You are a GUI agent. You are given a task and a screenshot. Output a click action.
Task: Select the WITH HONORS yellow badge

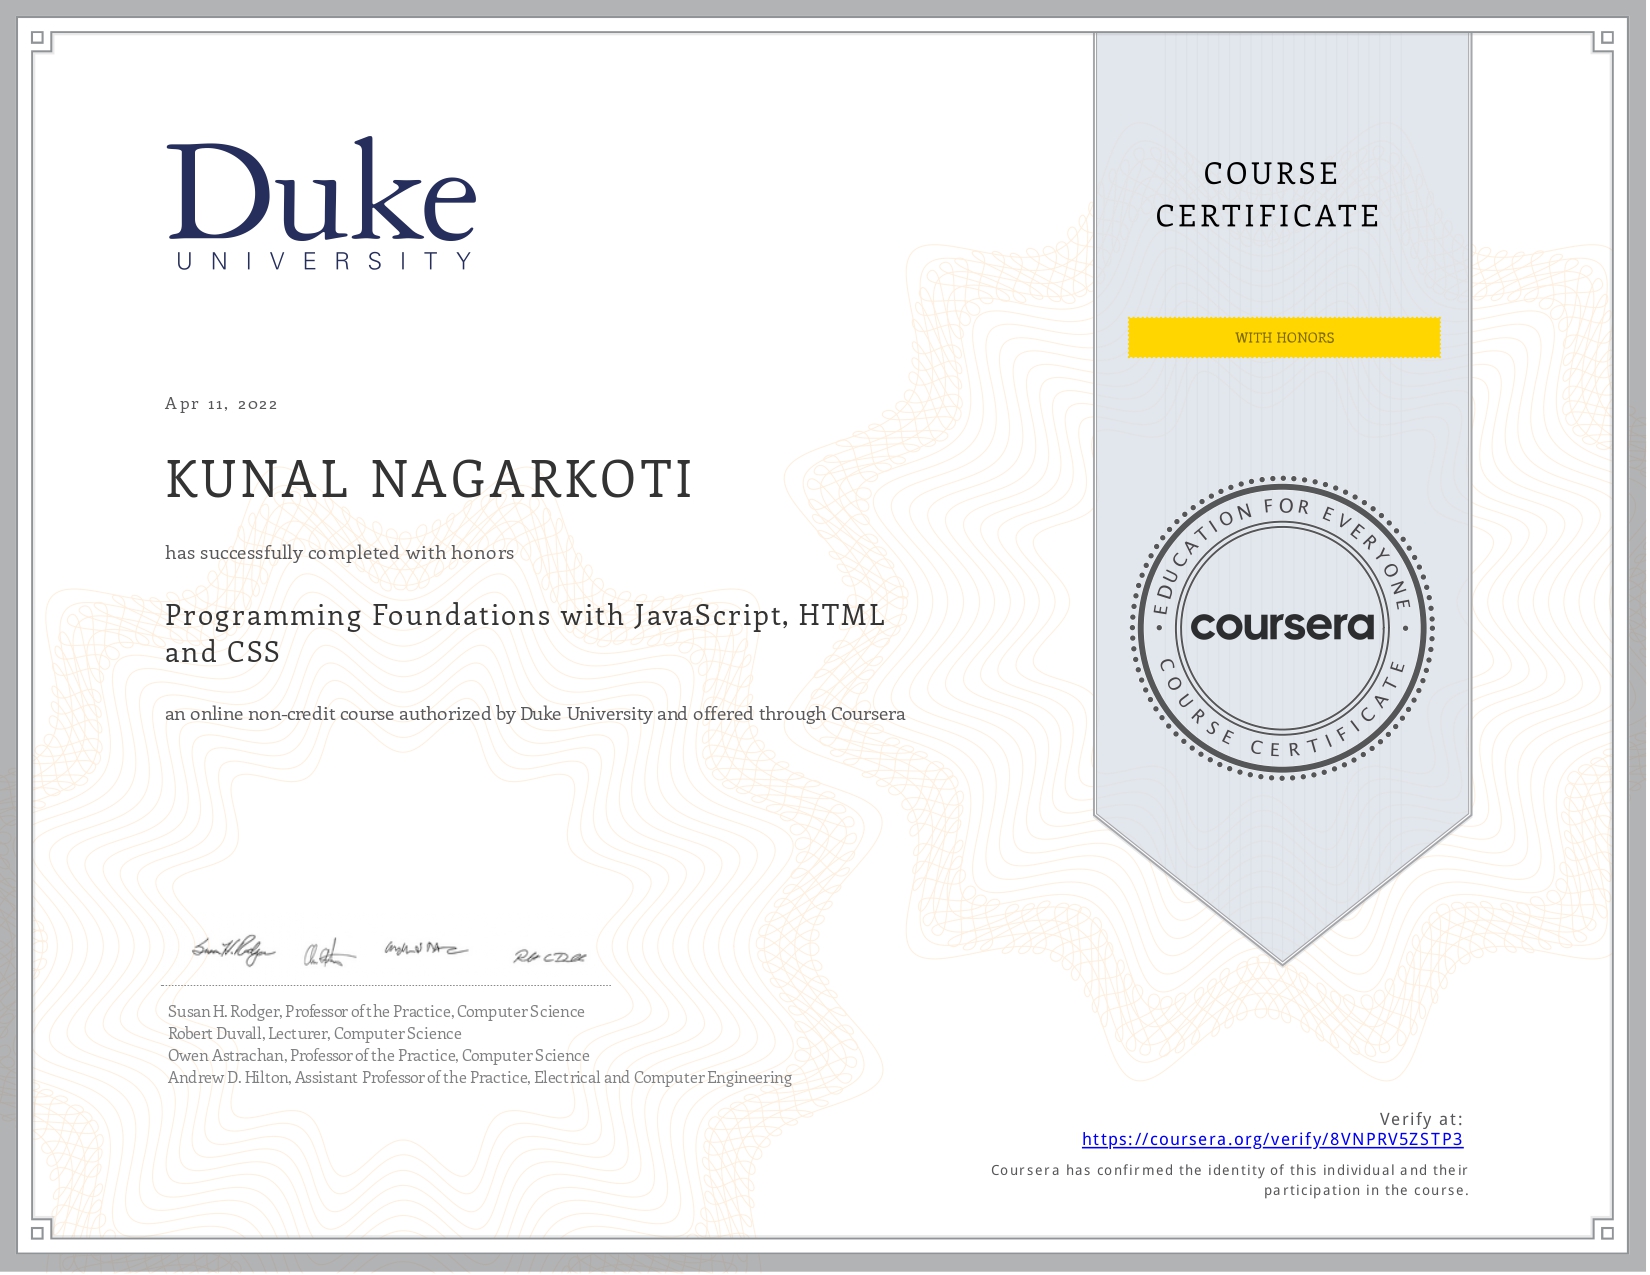coord(1284,338)
